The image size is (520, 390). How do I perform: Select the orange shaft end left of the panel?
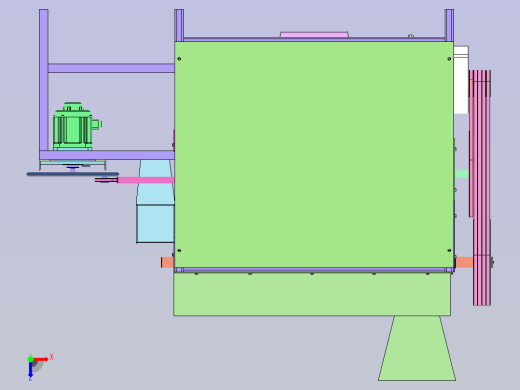(x=167, y=262)
